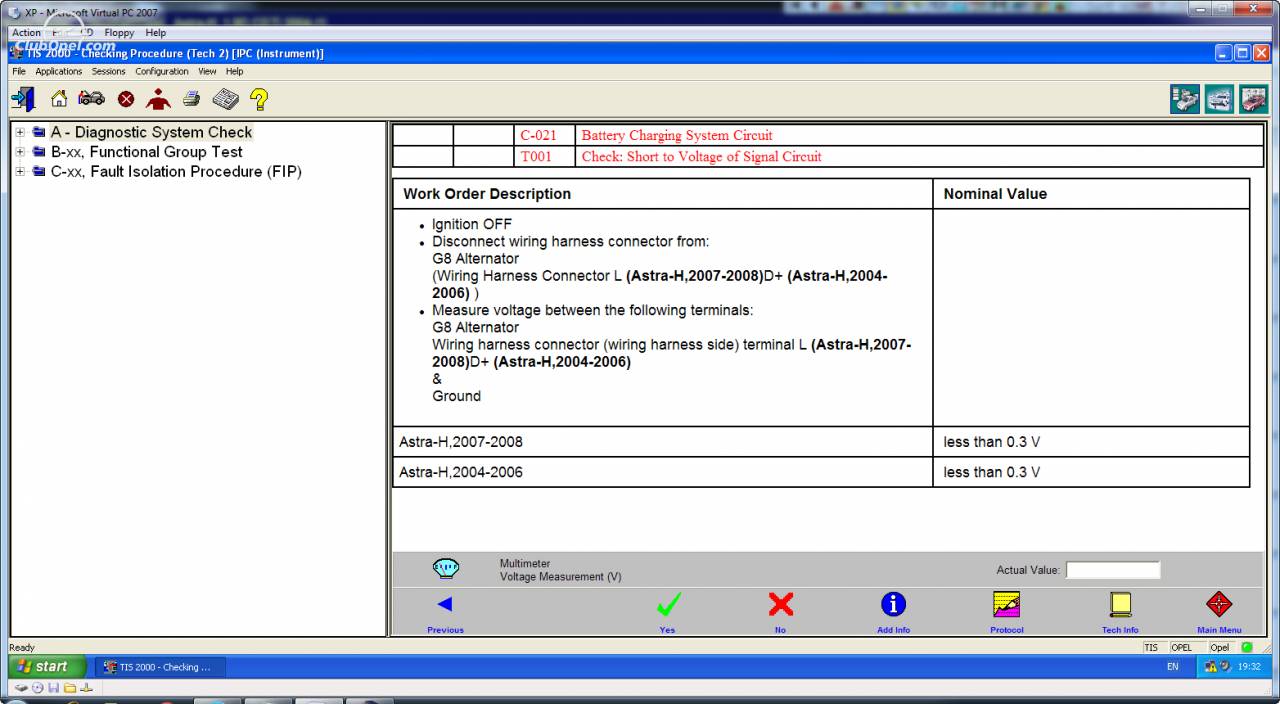1280x704 pixels.
Task: Click the red person icon in the toolbar
Action: 158,98
